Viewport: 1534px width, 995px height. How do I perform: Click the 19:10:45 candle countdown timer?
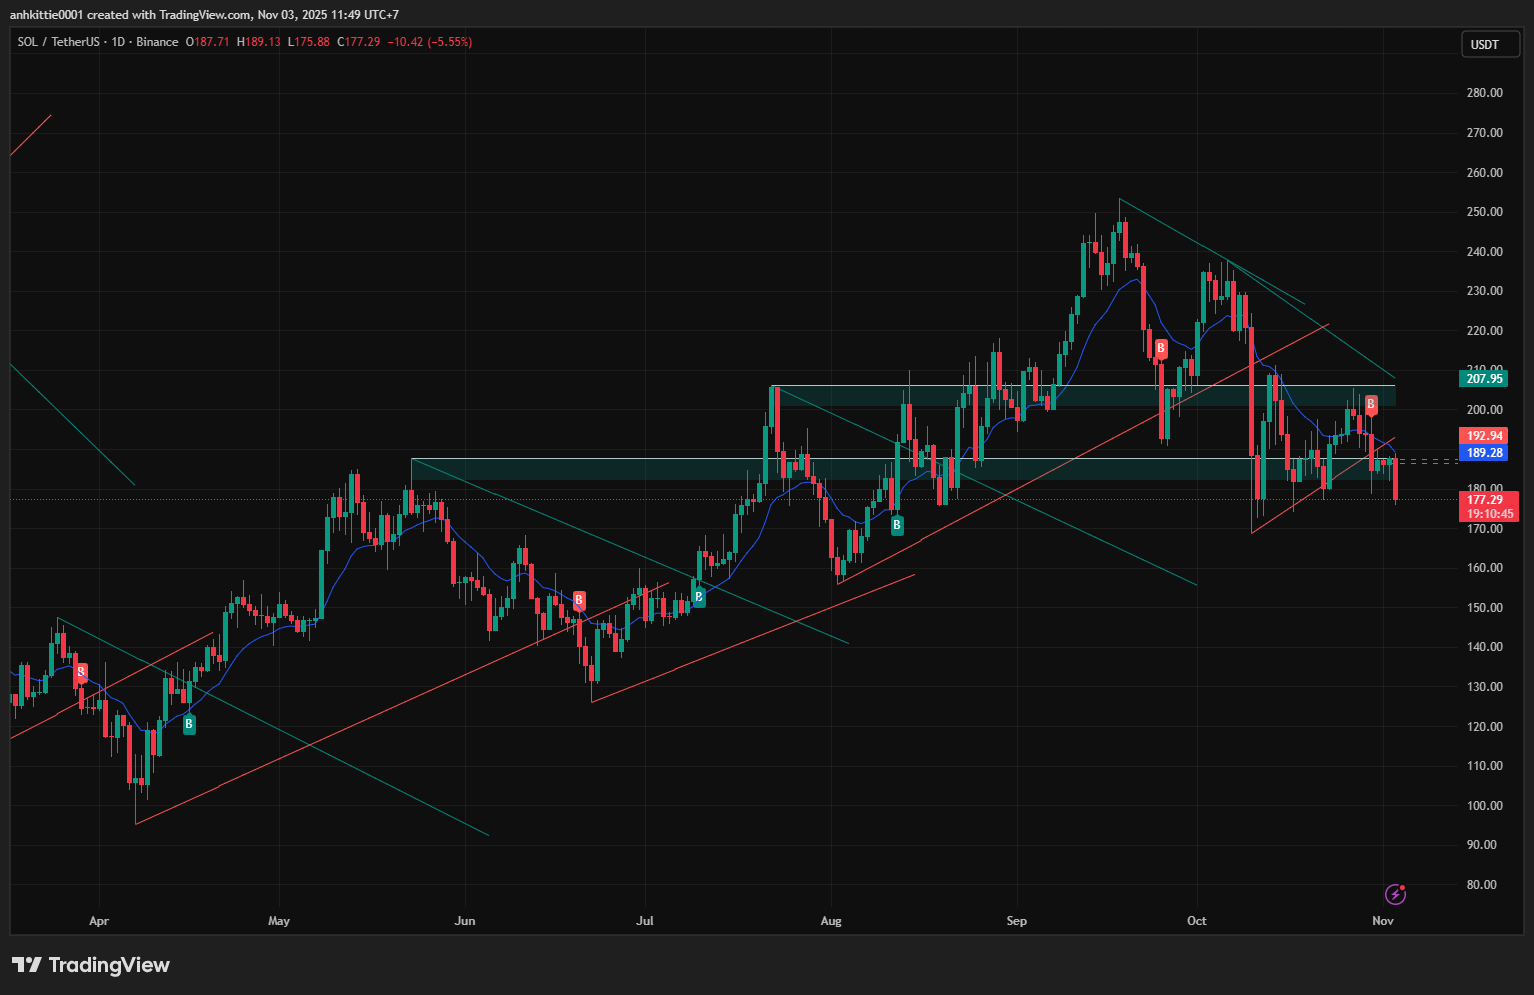coord(1489,514)
